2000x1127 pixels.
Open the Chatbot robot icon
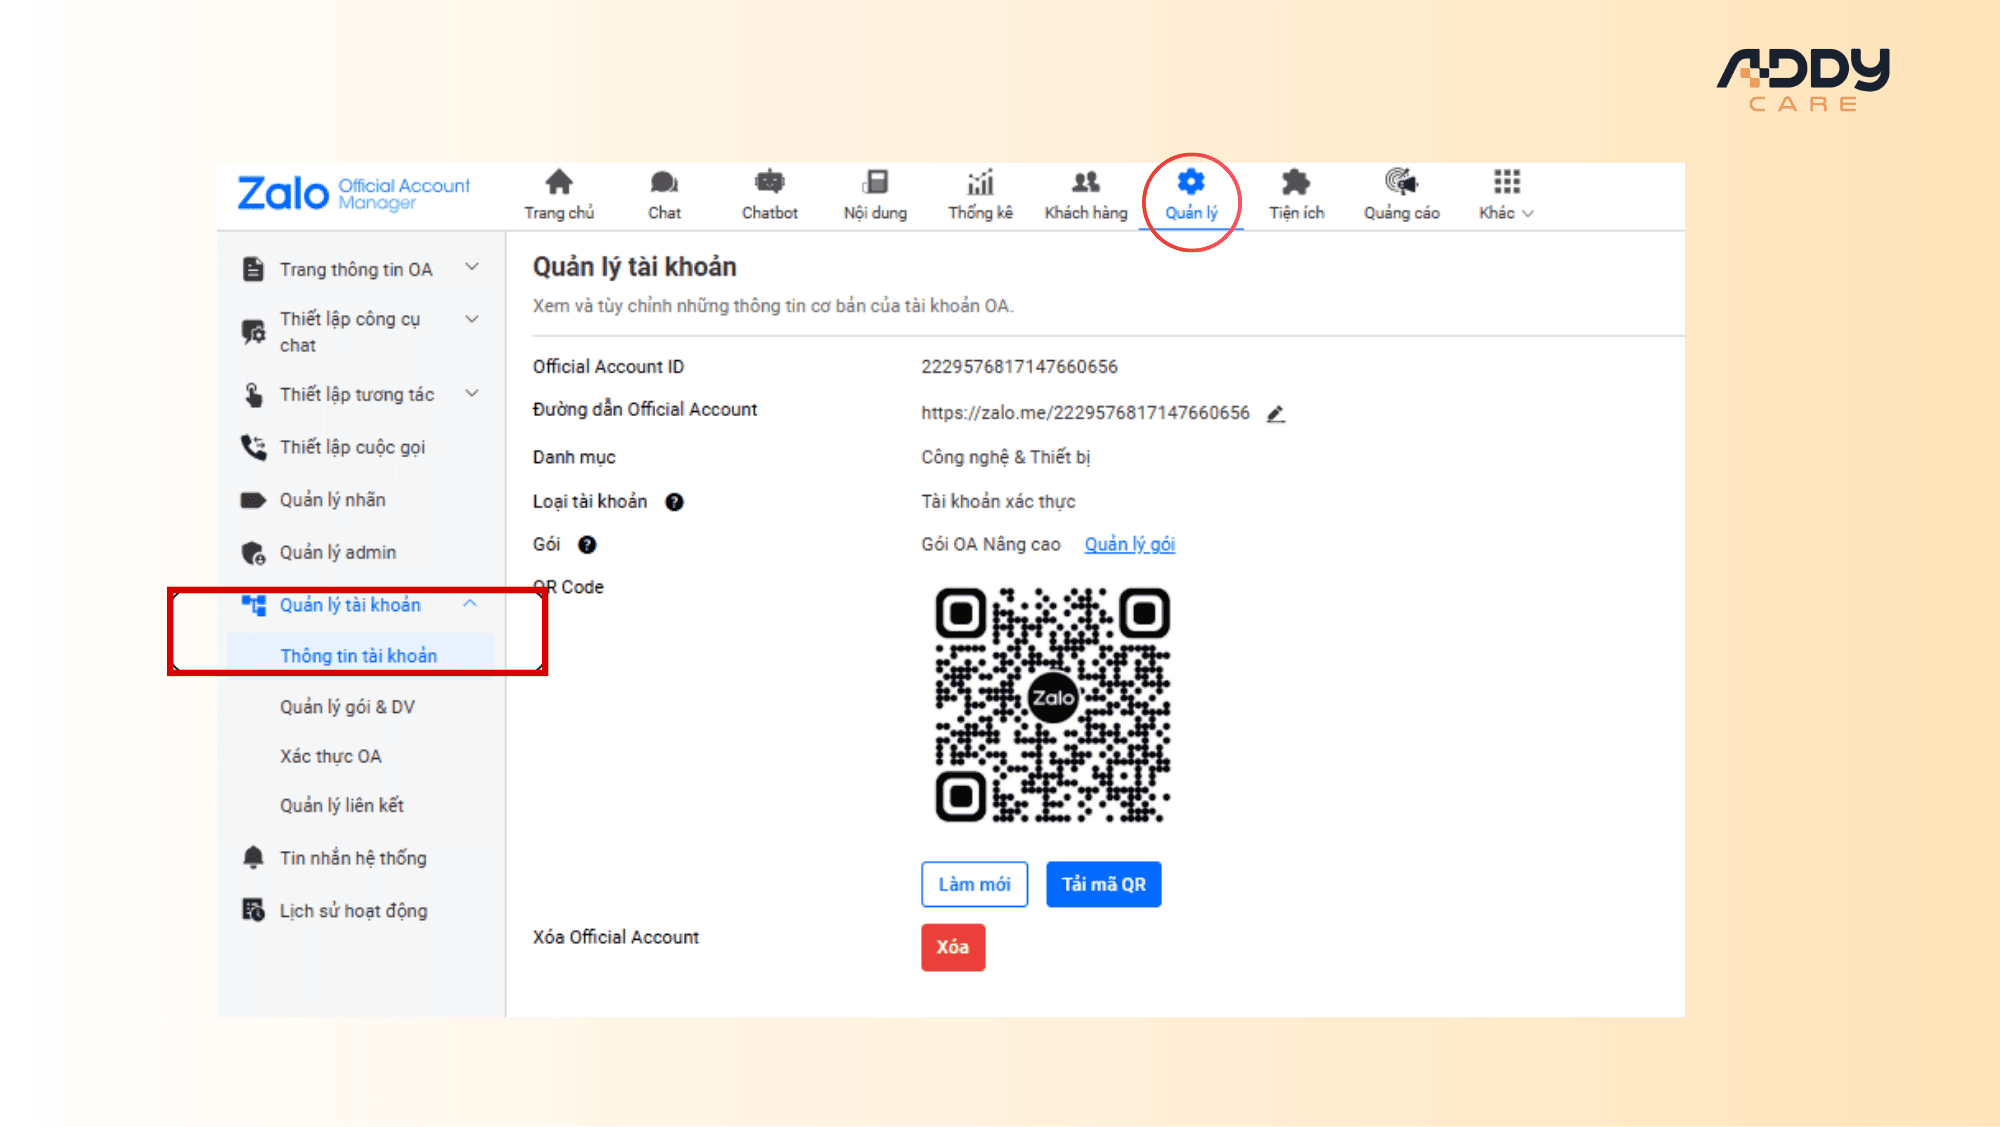tap(769, 182)
